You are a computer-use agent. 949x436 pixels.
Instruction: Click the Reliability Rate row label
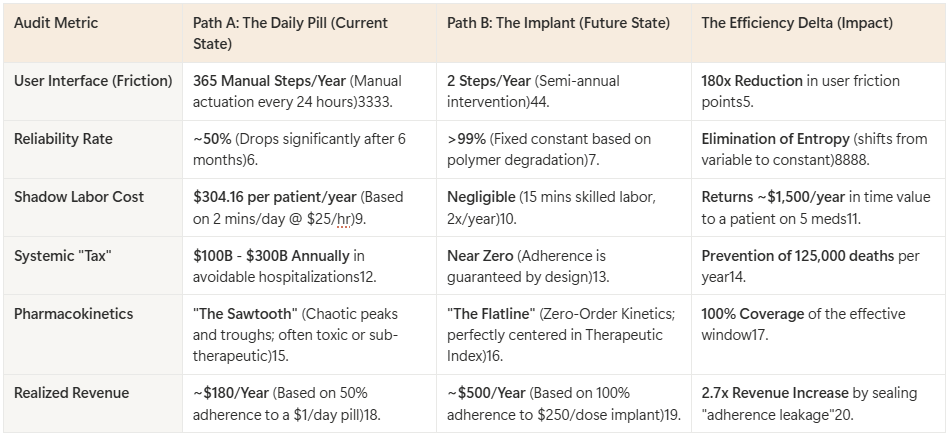[63, 139]
